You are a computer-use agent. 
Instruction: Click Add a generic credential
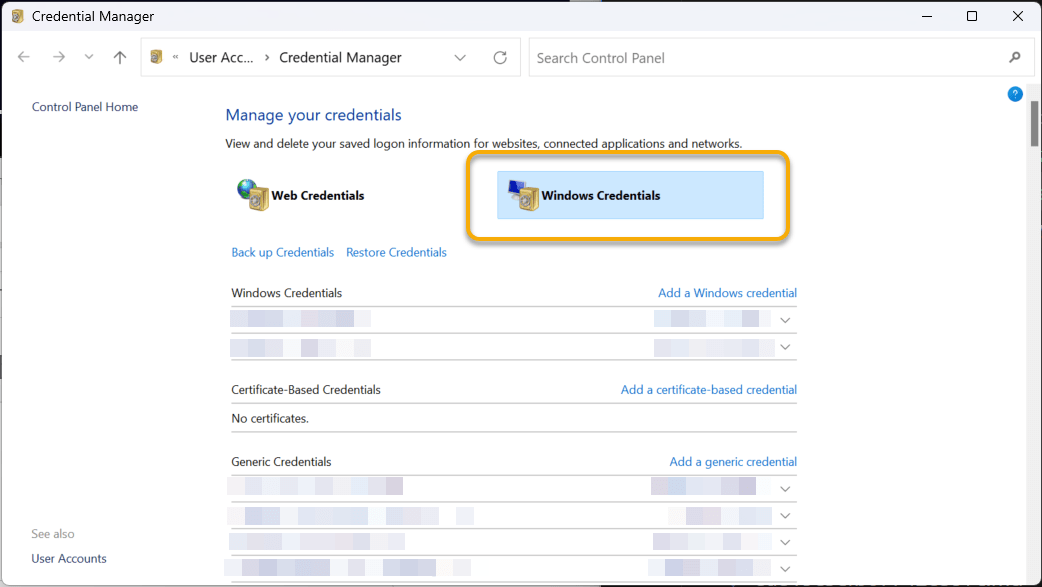coord(733,462)
